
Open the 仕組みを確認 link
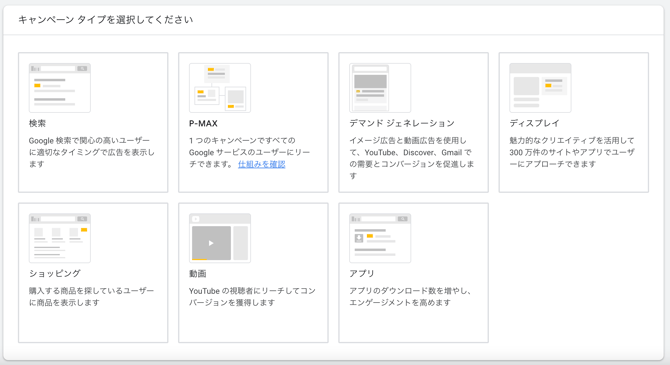click(262, 164)
